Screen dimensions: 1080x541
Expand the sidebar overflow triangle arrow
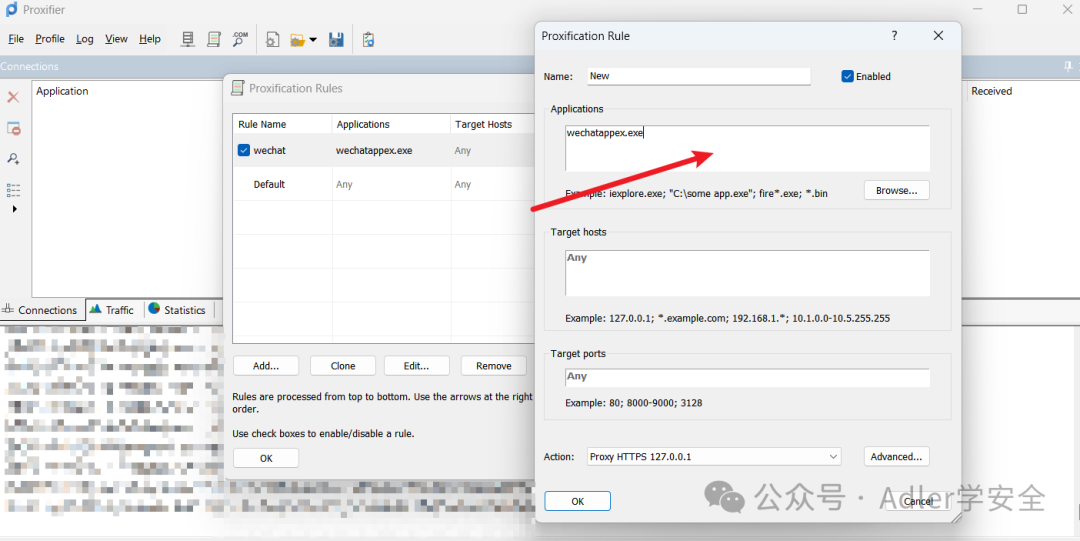[x=14, y=209]
